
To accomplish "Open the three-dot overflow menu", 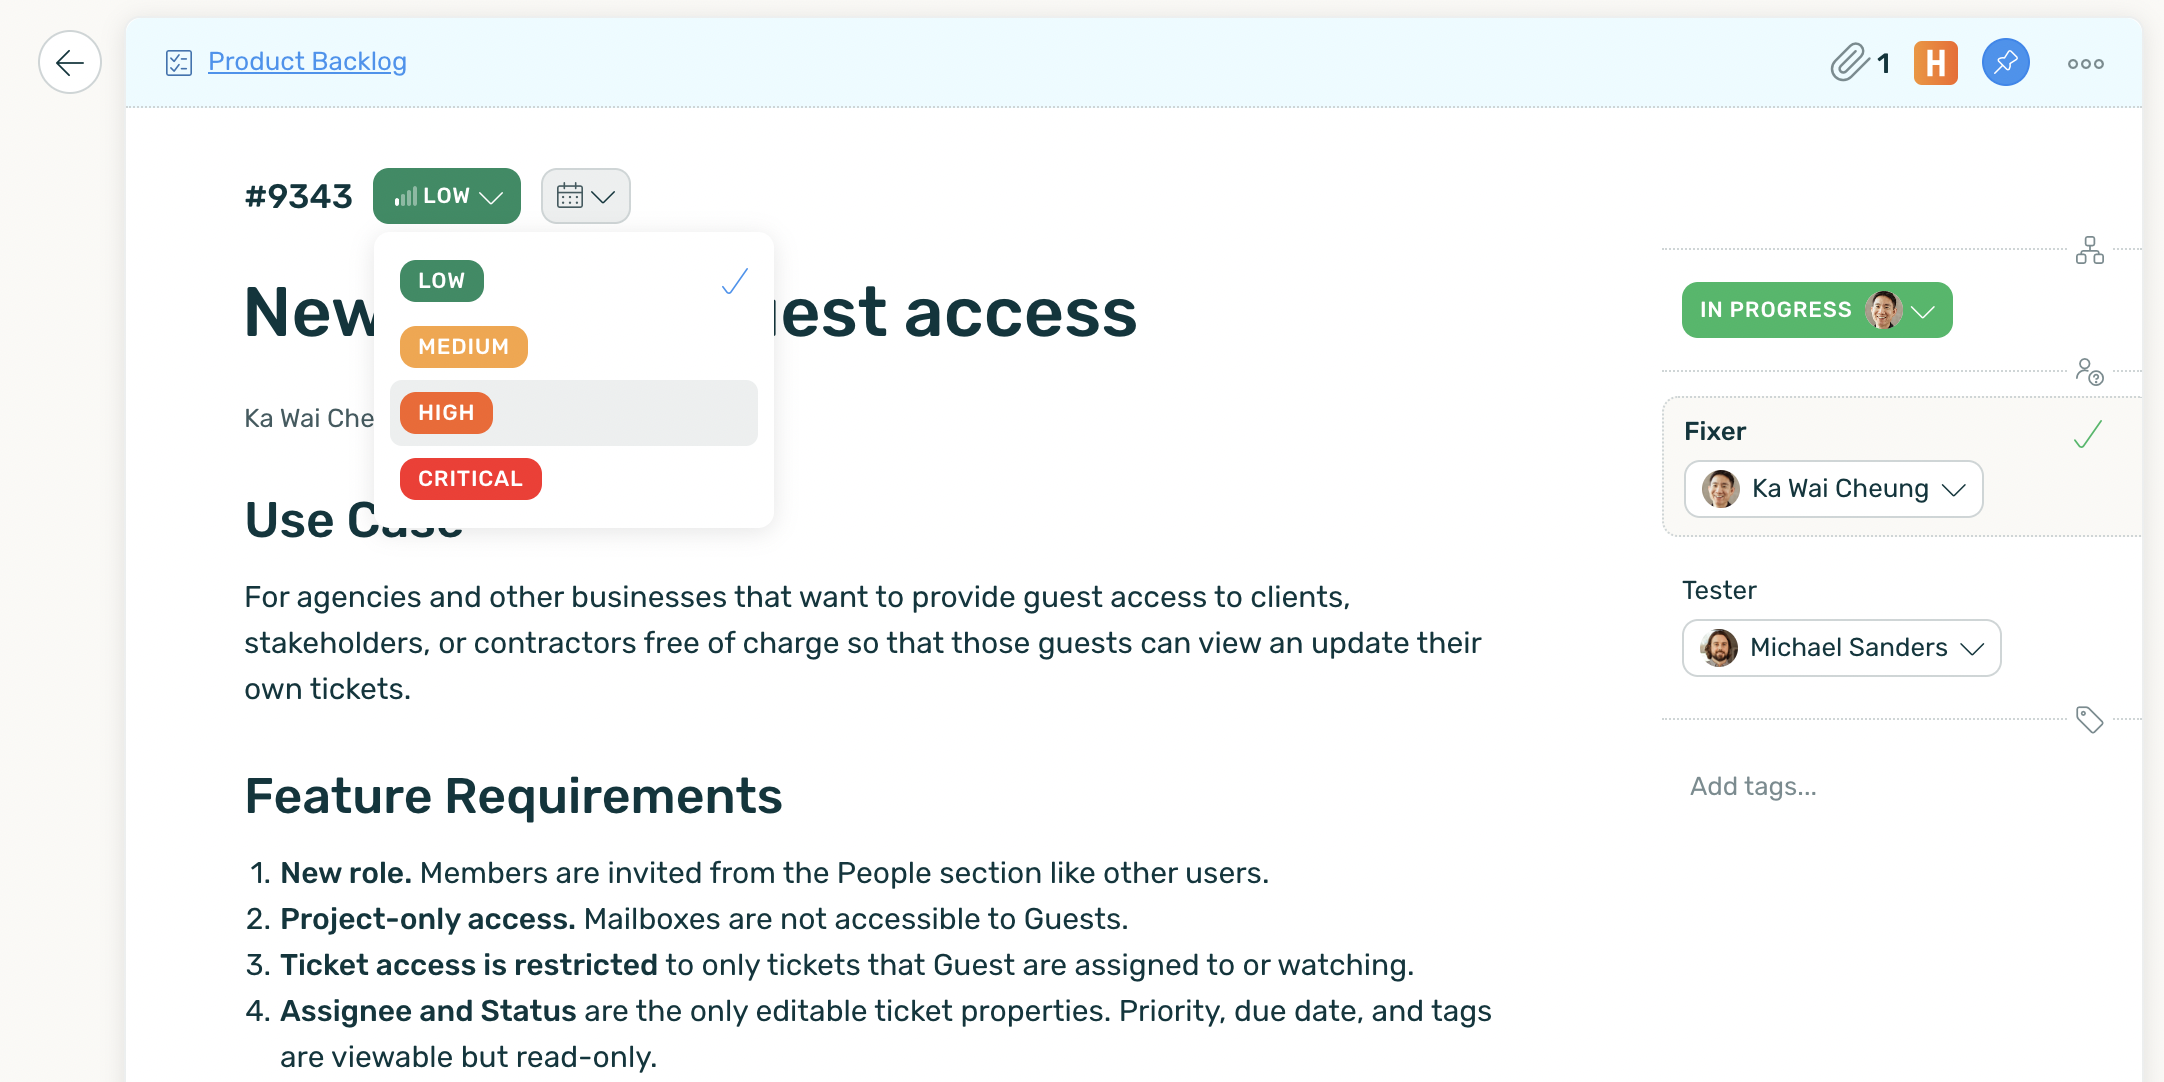I will pos(2085,62).
